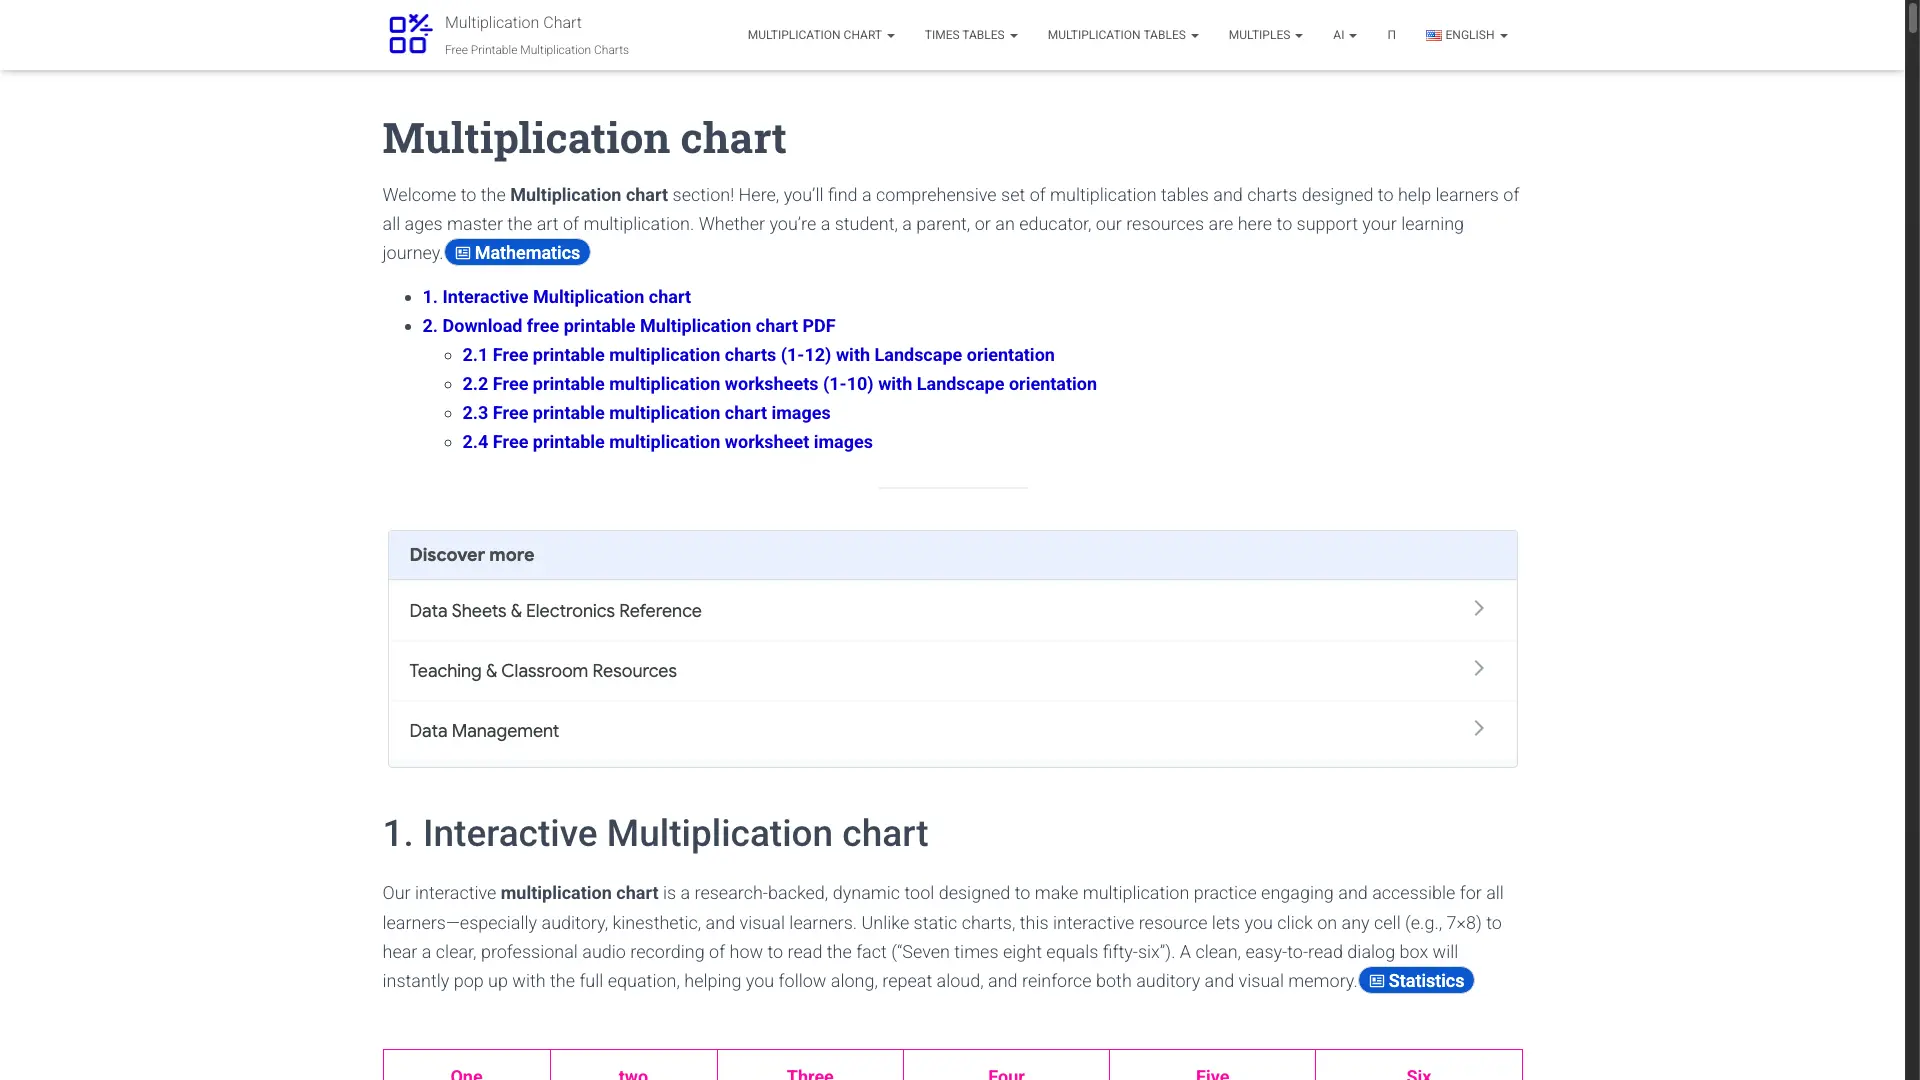Open the ENGLISH language selector

point(1466,35)
